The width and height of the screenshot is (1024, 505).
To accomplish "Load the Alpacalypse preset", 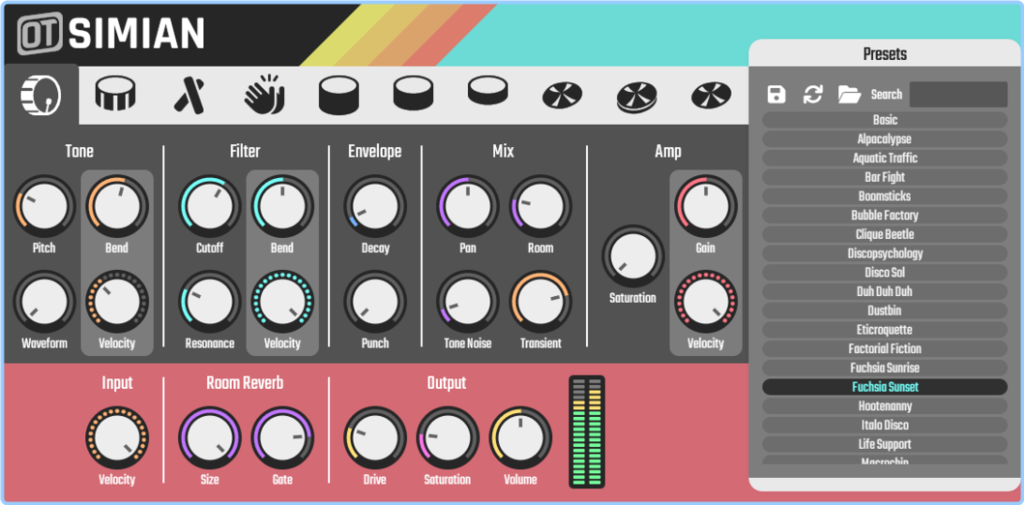I will click(885, 139).
